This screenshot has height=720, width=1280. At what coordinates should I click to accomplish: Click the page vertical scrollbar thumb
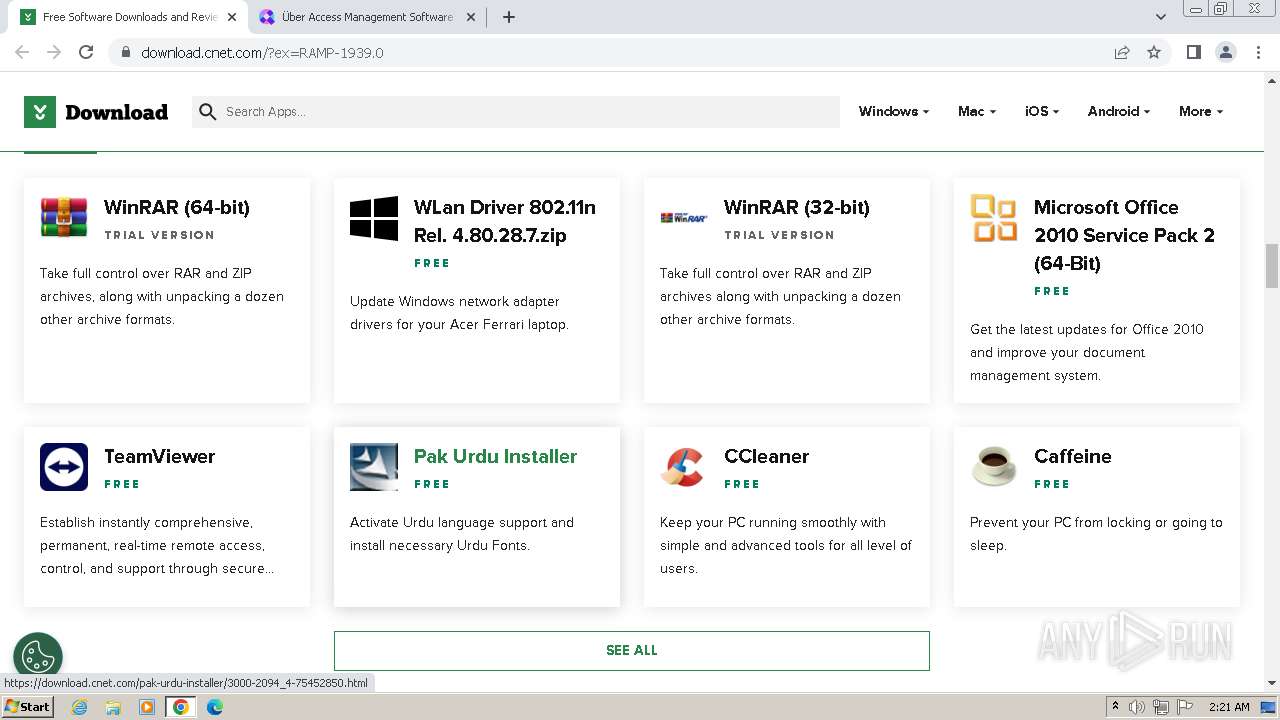pos(1272,265)
